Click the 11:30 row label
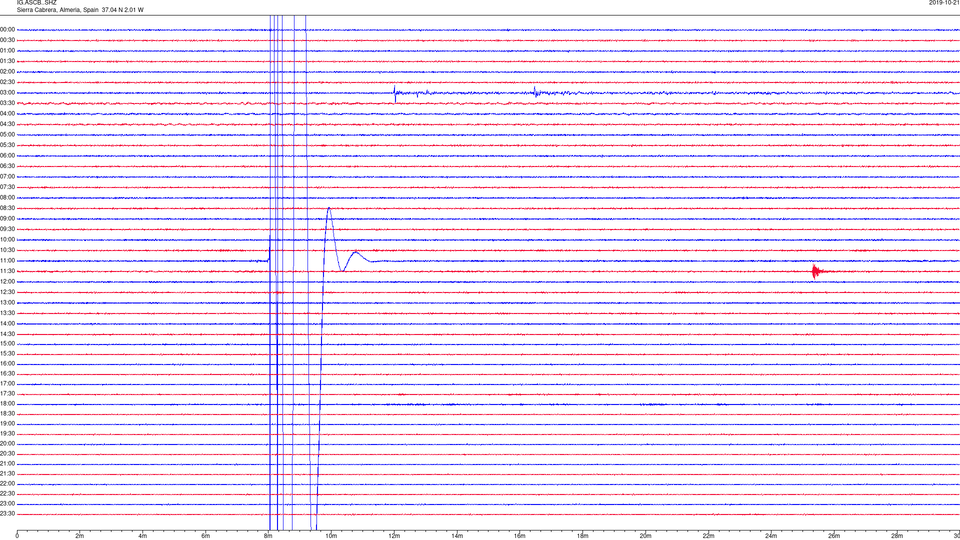 point(7,271)
